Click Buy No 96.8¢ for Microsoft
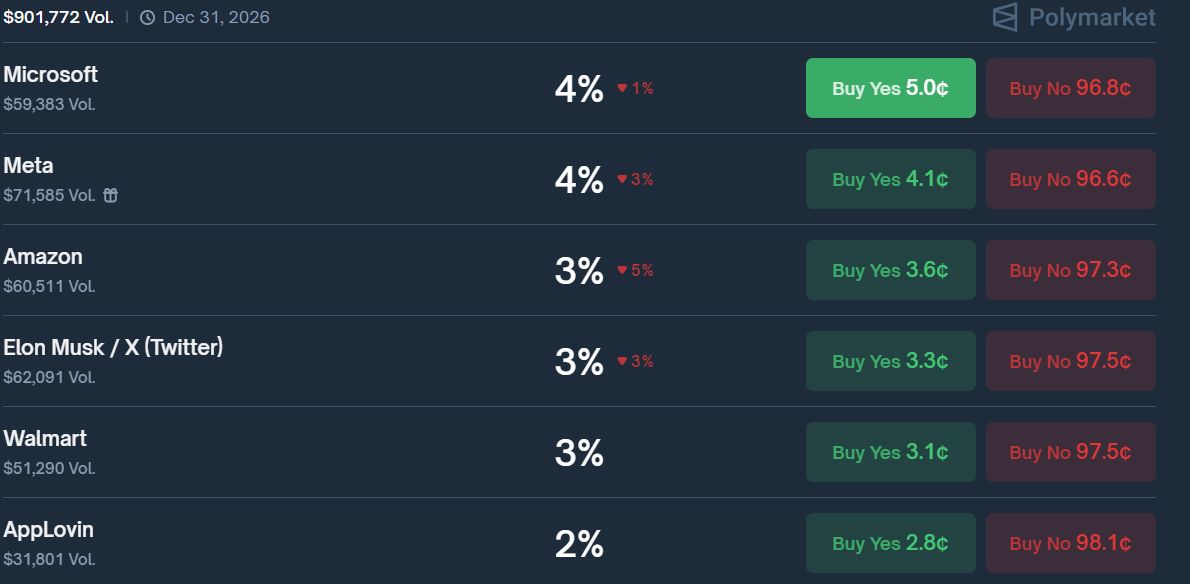 tap(1070, 88)
